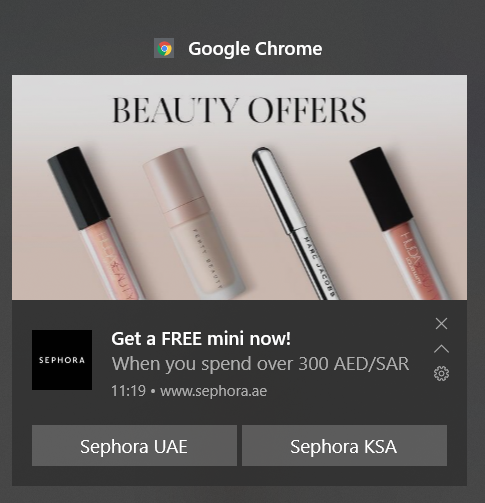Image resolution: width=485 pixels, height=503 pixels.
Task: Click the Get a FREE mini now title
Action: click(201, 339)
